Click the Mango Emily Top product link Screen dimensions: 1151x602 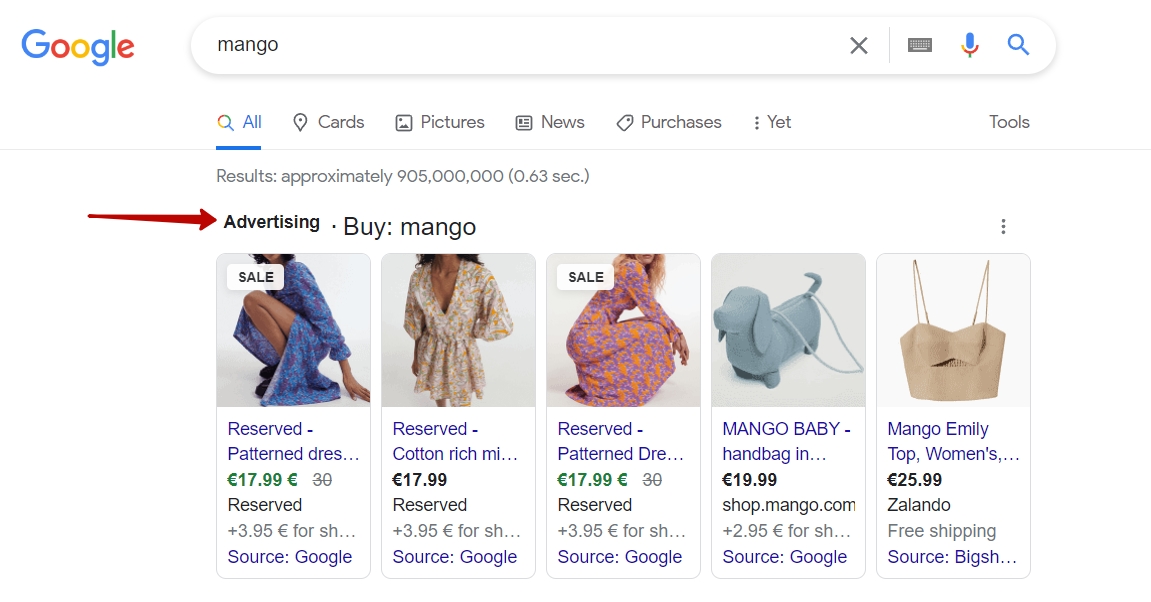pyautogui.click(x=951, y=441)
